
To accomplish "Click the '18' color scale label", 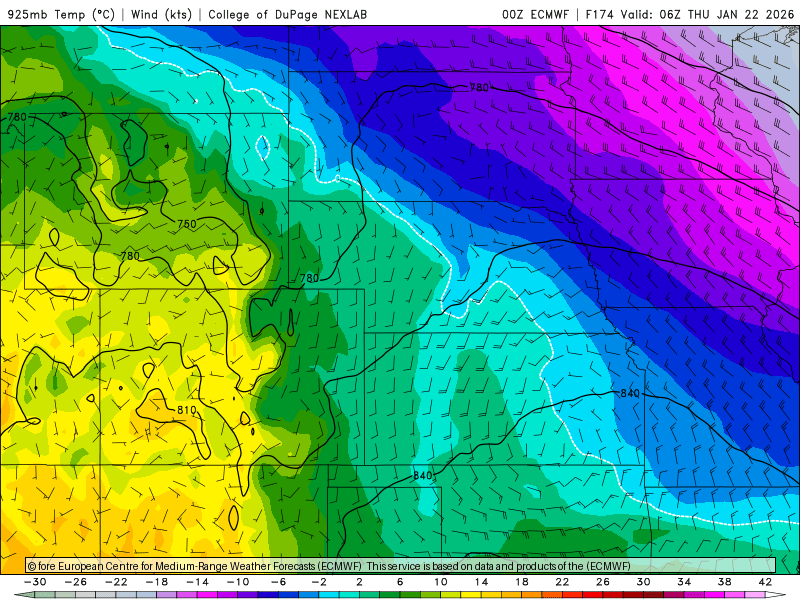I will point(522,582).
